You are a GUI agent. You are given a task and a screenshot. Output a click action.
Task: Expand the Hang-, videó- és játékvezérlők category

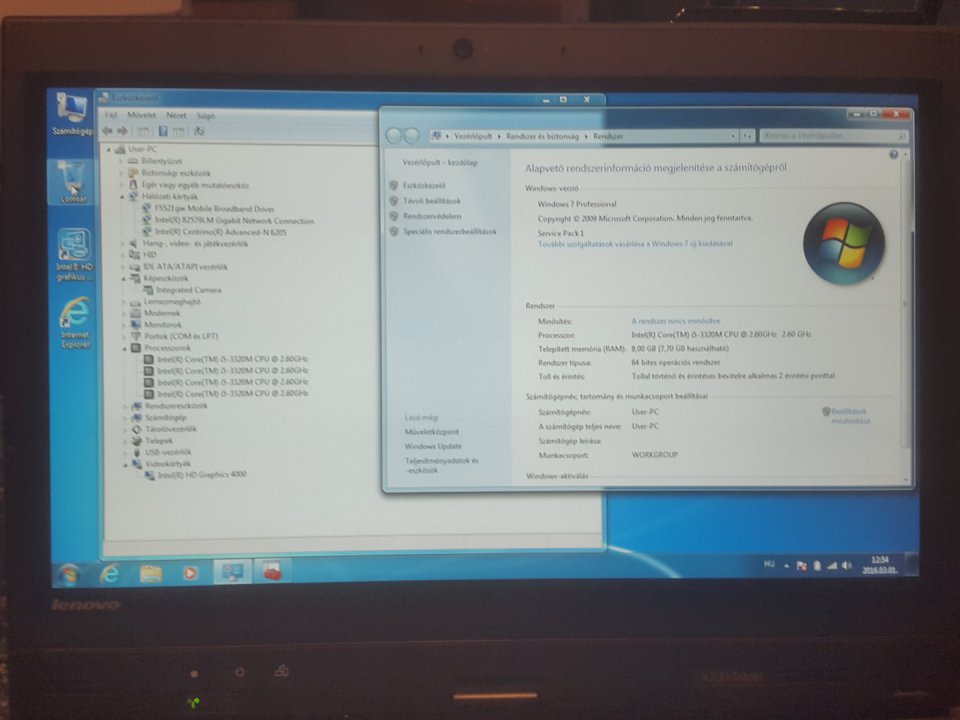pyautogui.click(x=122, y=244)
